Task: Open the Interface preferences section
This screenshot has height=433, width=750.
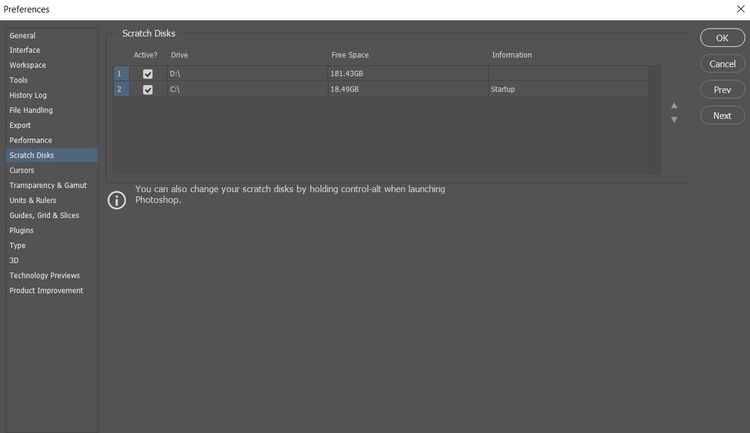Action: point(25,50)
